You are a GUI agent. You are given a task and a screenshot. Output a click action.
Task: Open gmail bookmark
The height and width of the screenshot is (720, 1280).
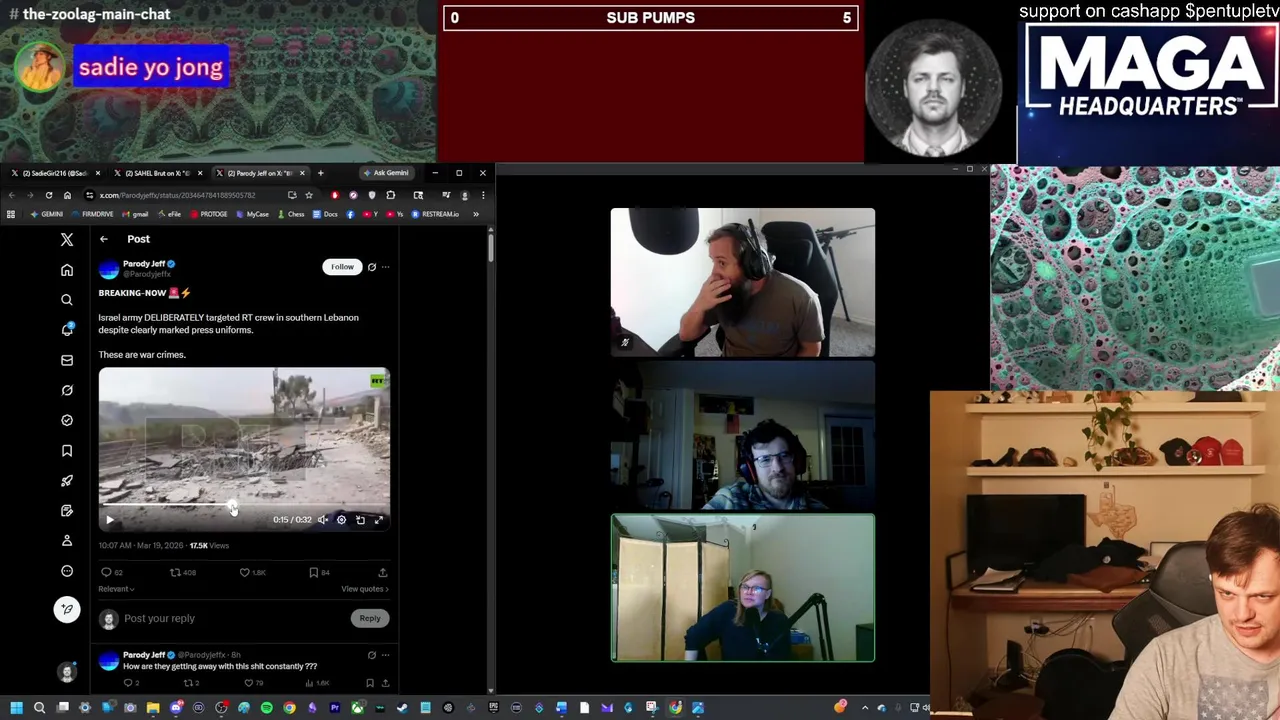click(136, 214)
